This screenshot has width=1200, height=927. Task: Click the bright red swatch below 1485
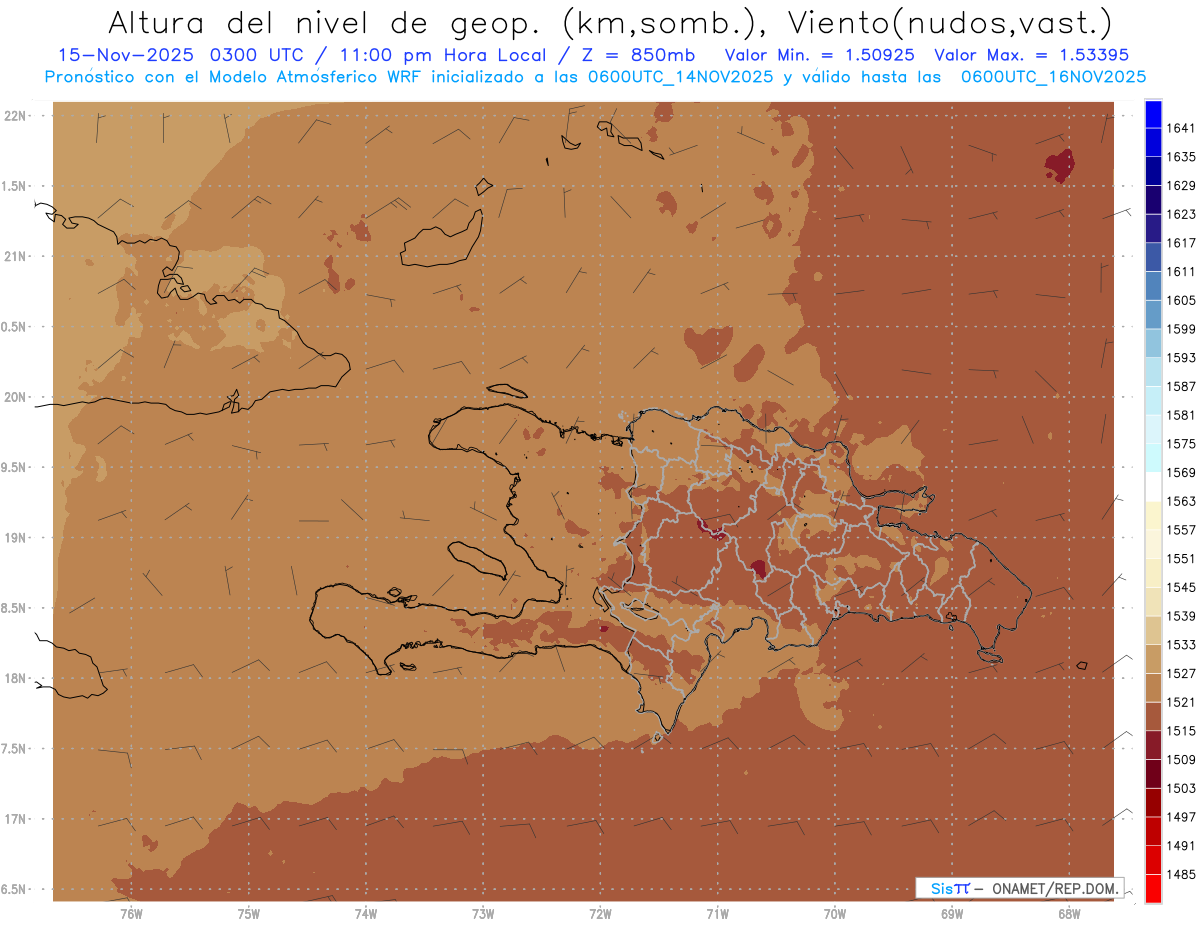click(1153, 889)
